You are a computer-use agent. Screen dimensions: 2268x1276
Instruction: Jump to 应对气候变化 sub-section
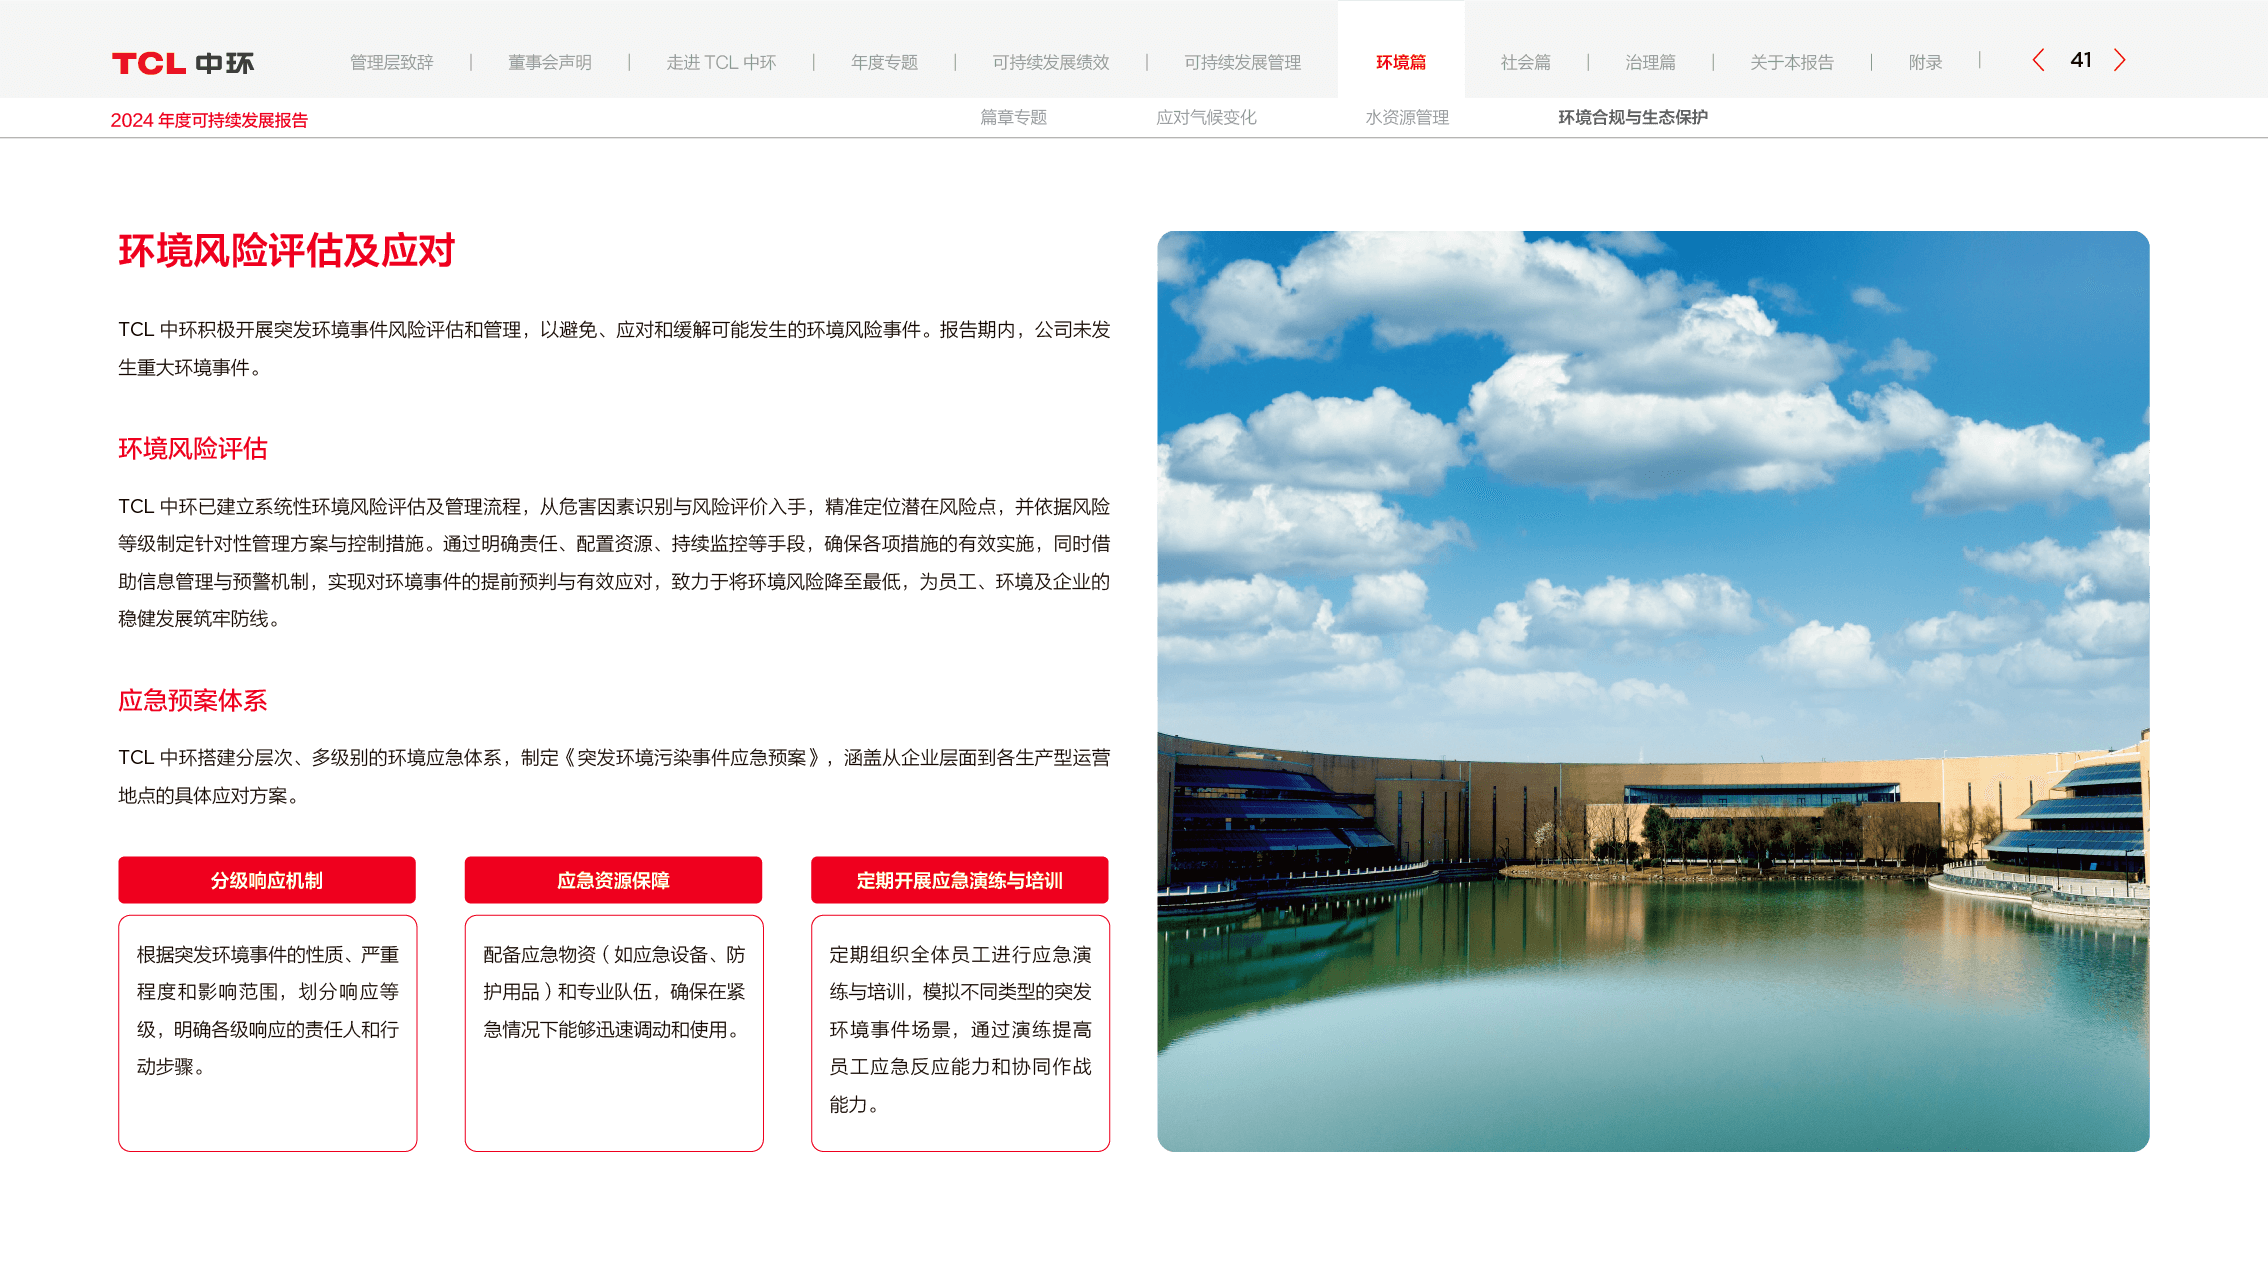(x=1206, y=117)
